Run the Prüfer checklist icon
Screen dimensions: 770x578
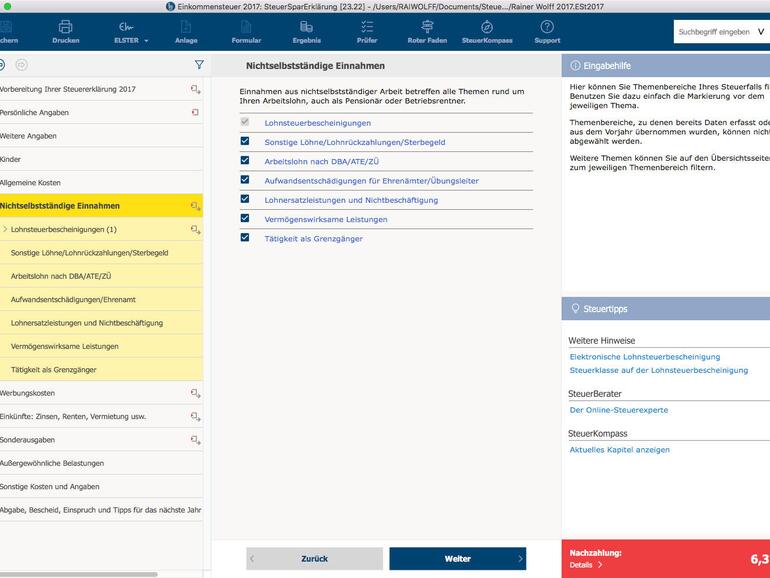(367, 27)
